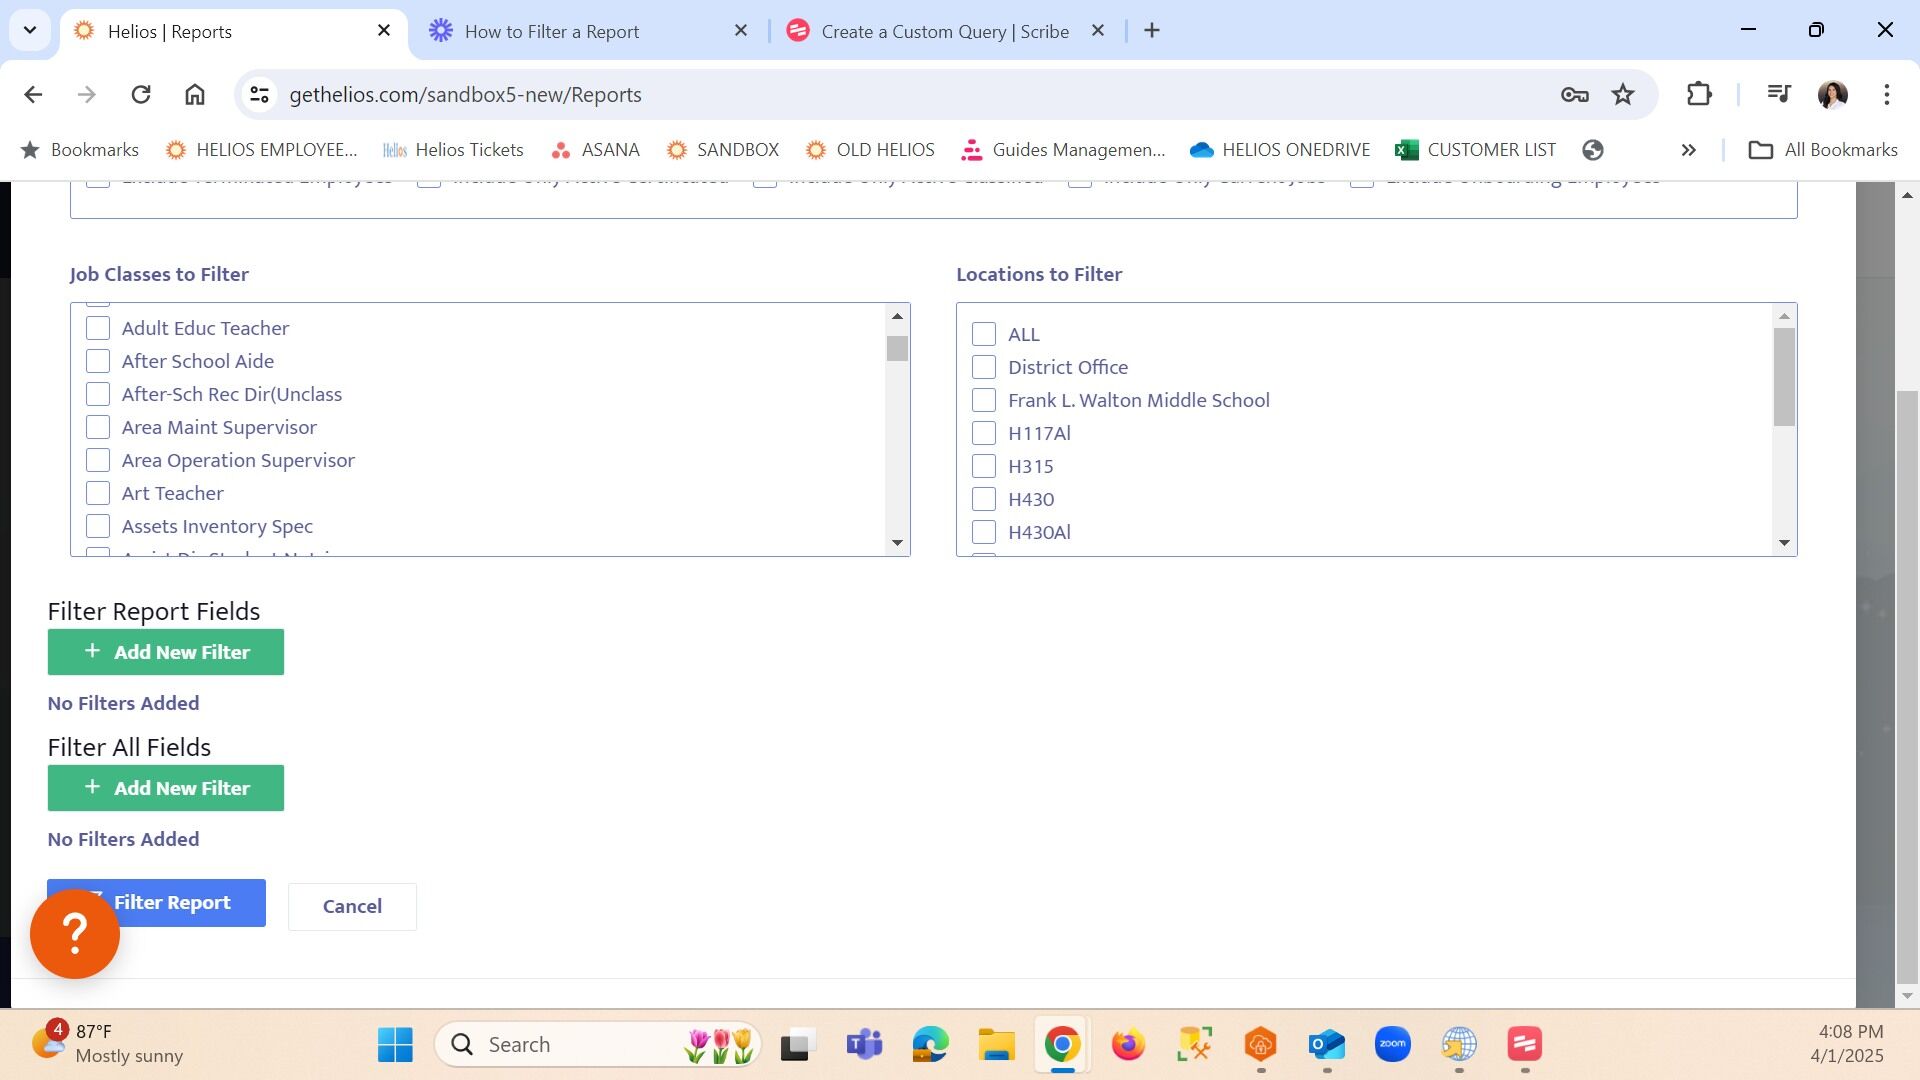Bookmark this page with the star icon
The height and width of the screenshot is (1080, 1920).
click(x=1622, y=94)
